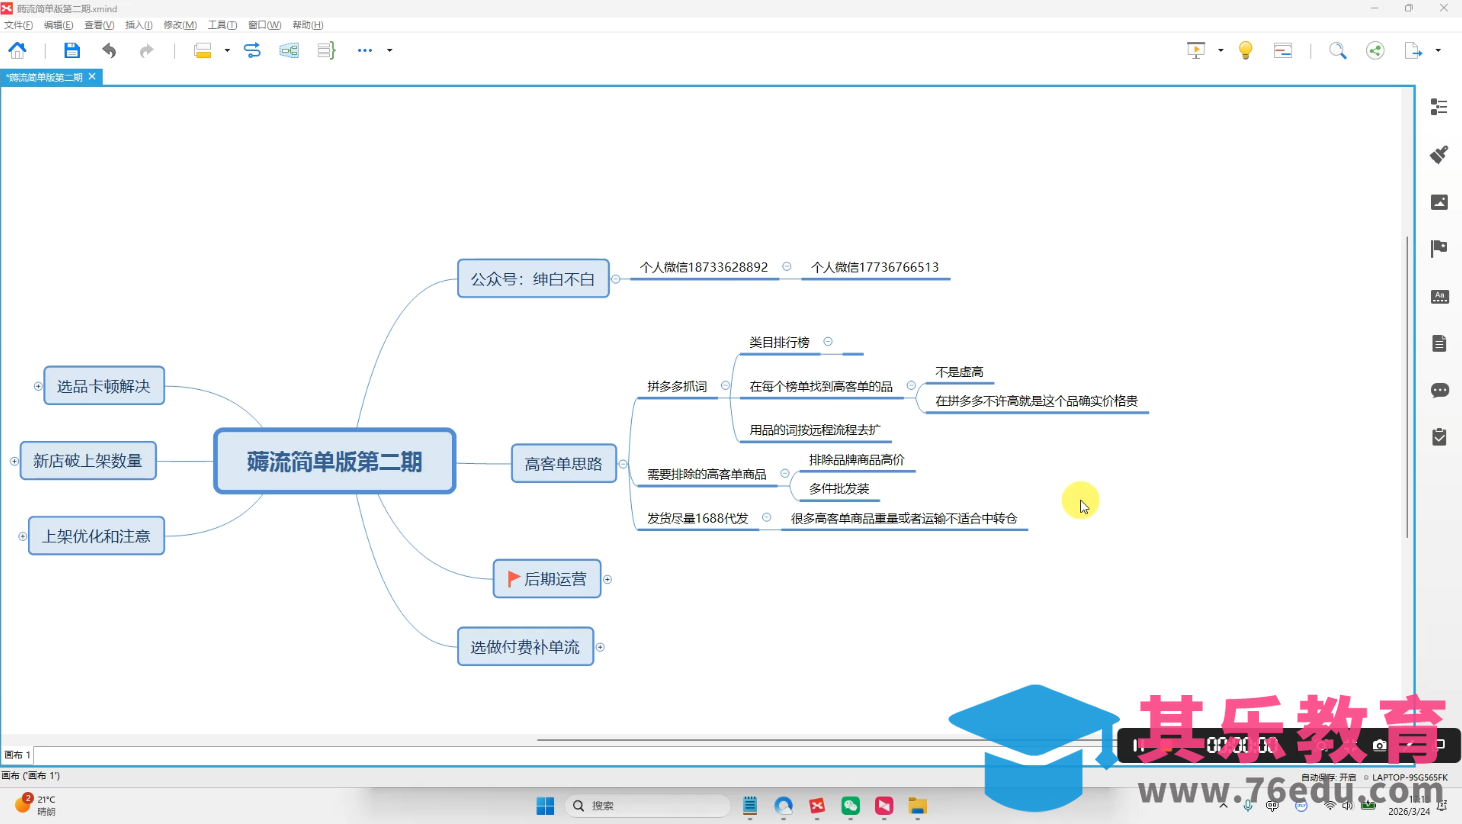1462x824 pixels.
Task: Open the search tool
Action: [1338, 50]
